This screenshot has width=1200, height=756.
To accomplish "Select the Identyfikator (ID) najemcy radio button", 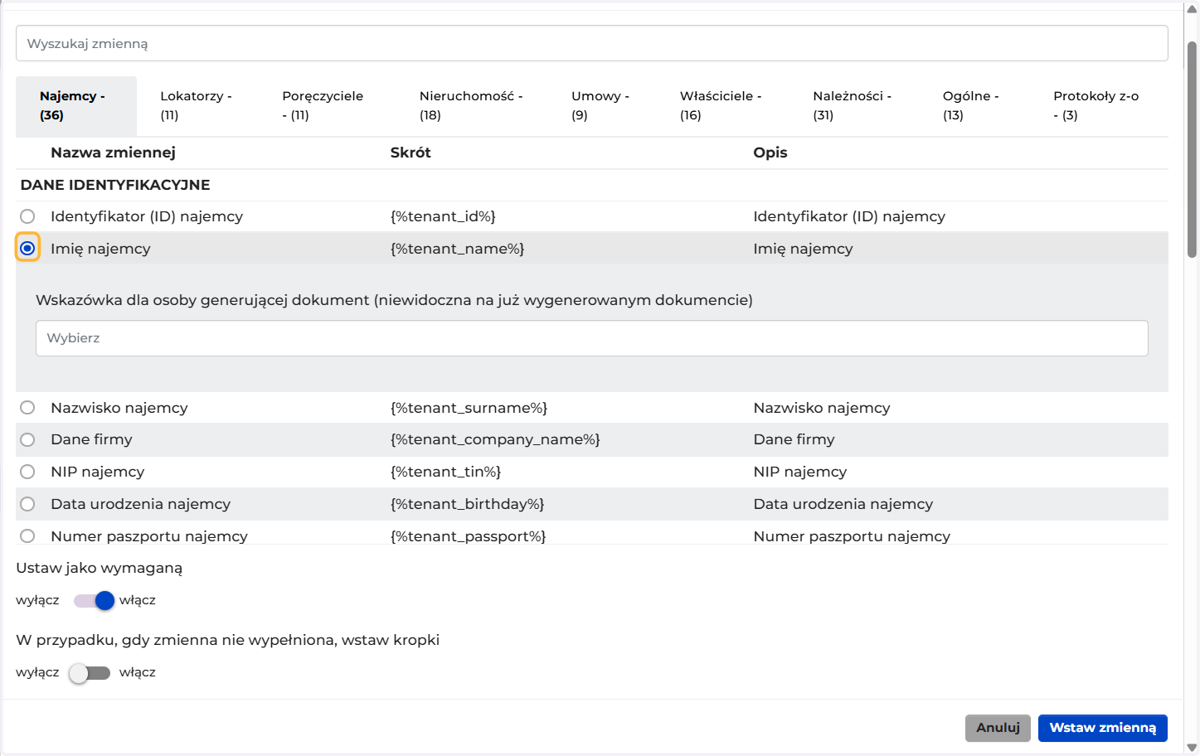I will click(27, 216).
